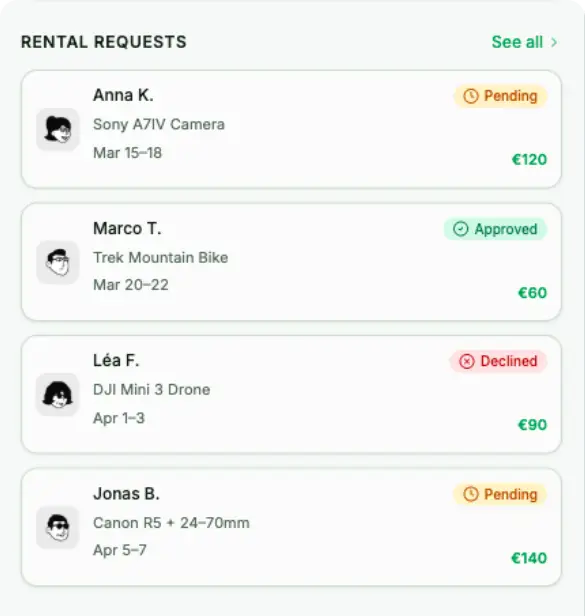585x616 pixels.
Task: Click the clock icon in Jonas's Pending badge
Action: [x=471, y=494]
